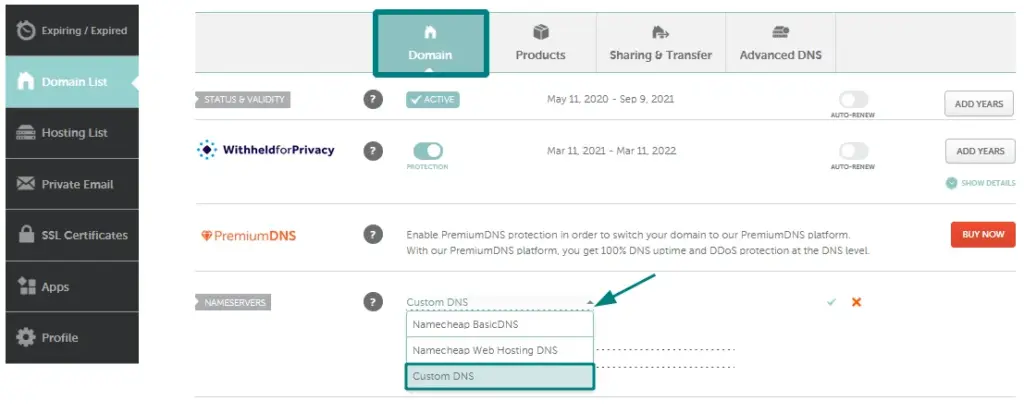Click the Hosting List server icon
1024x413 pixels.
pyautogui.click(x=26, y=133)
